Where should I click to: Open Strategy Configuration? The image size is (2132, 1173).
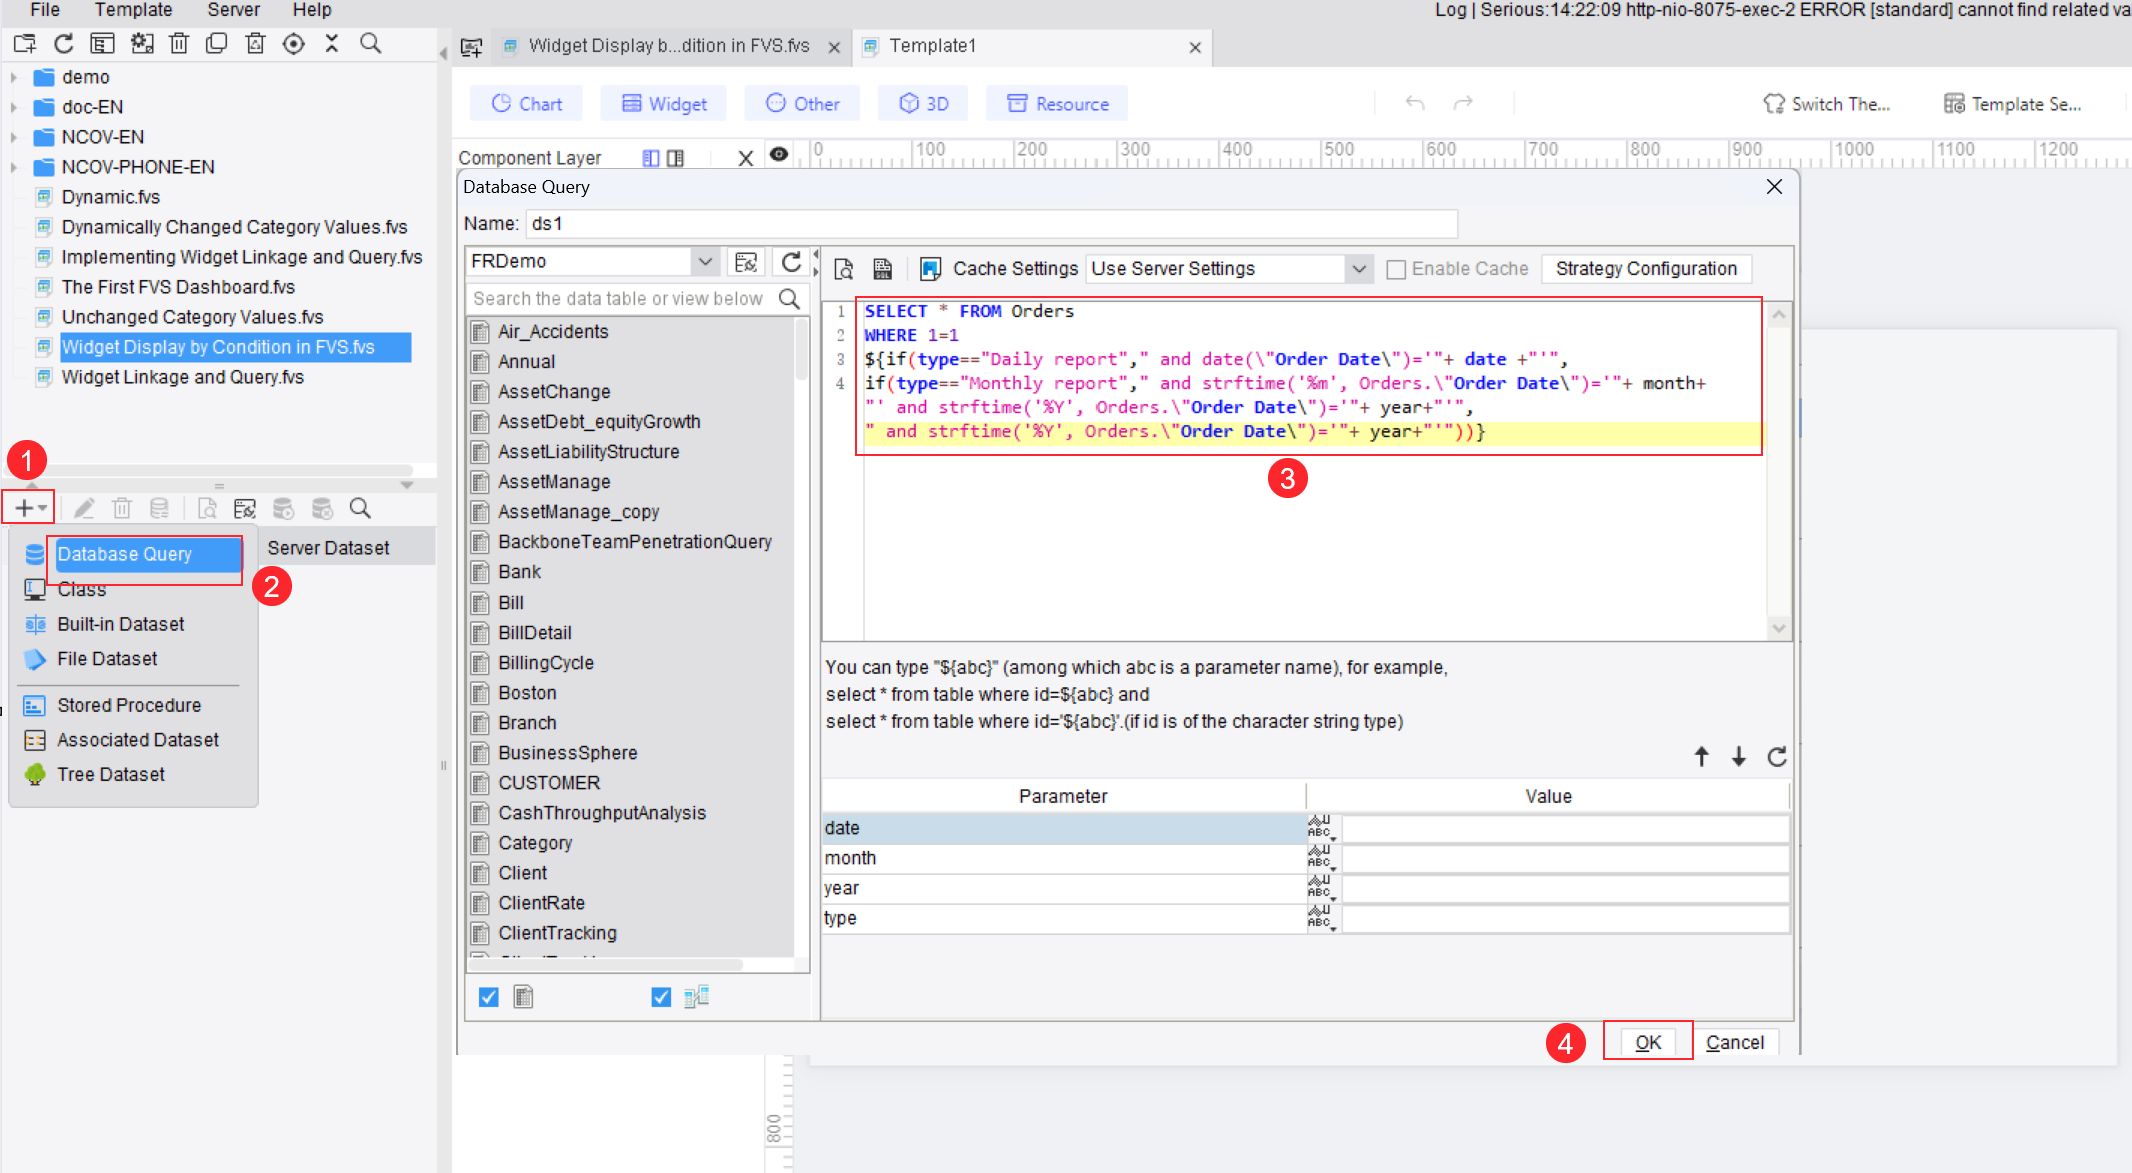pos(1646,269)
